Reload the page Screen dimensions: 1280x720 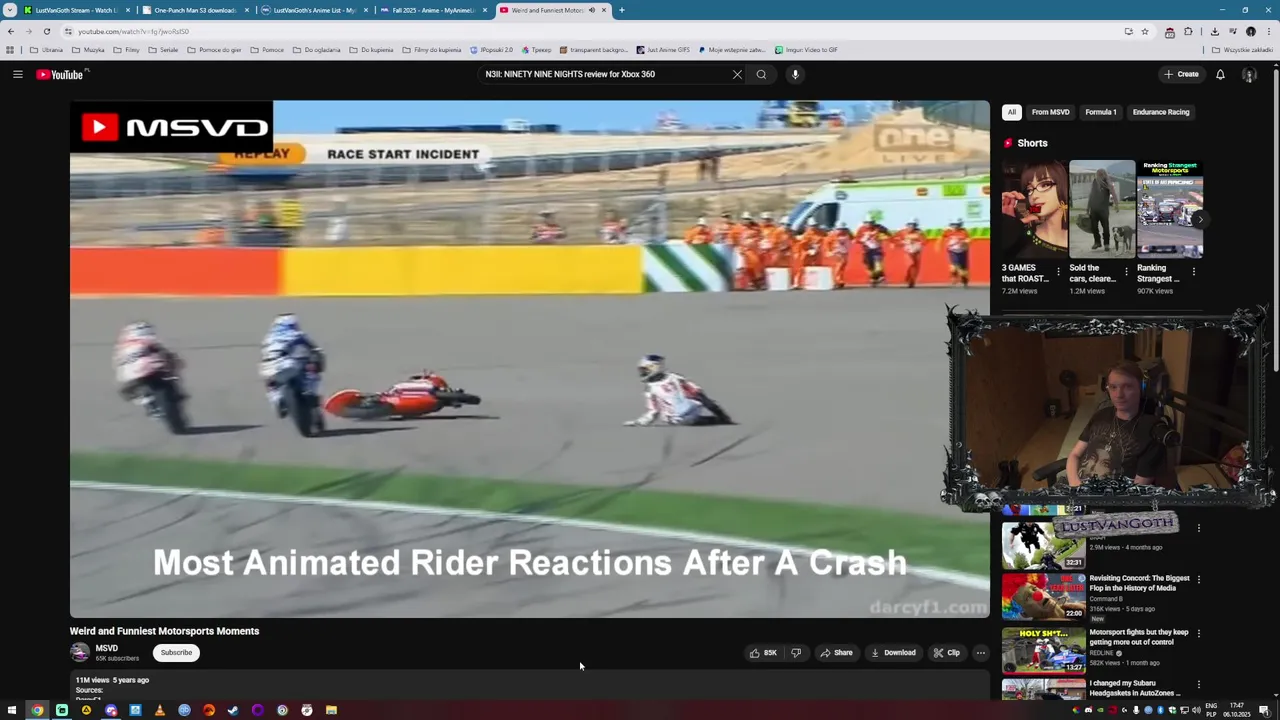click(46, 31)
